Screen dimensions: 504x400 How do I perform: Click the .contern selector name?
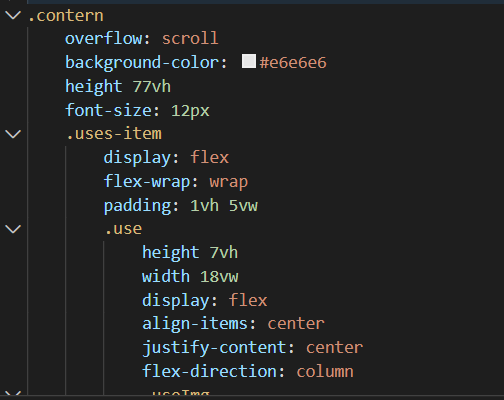click(66, 16)
